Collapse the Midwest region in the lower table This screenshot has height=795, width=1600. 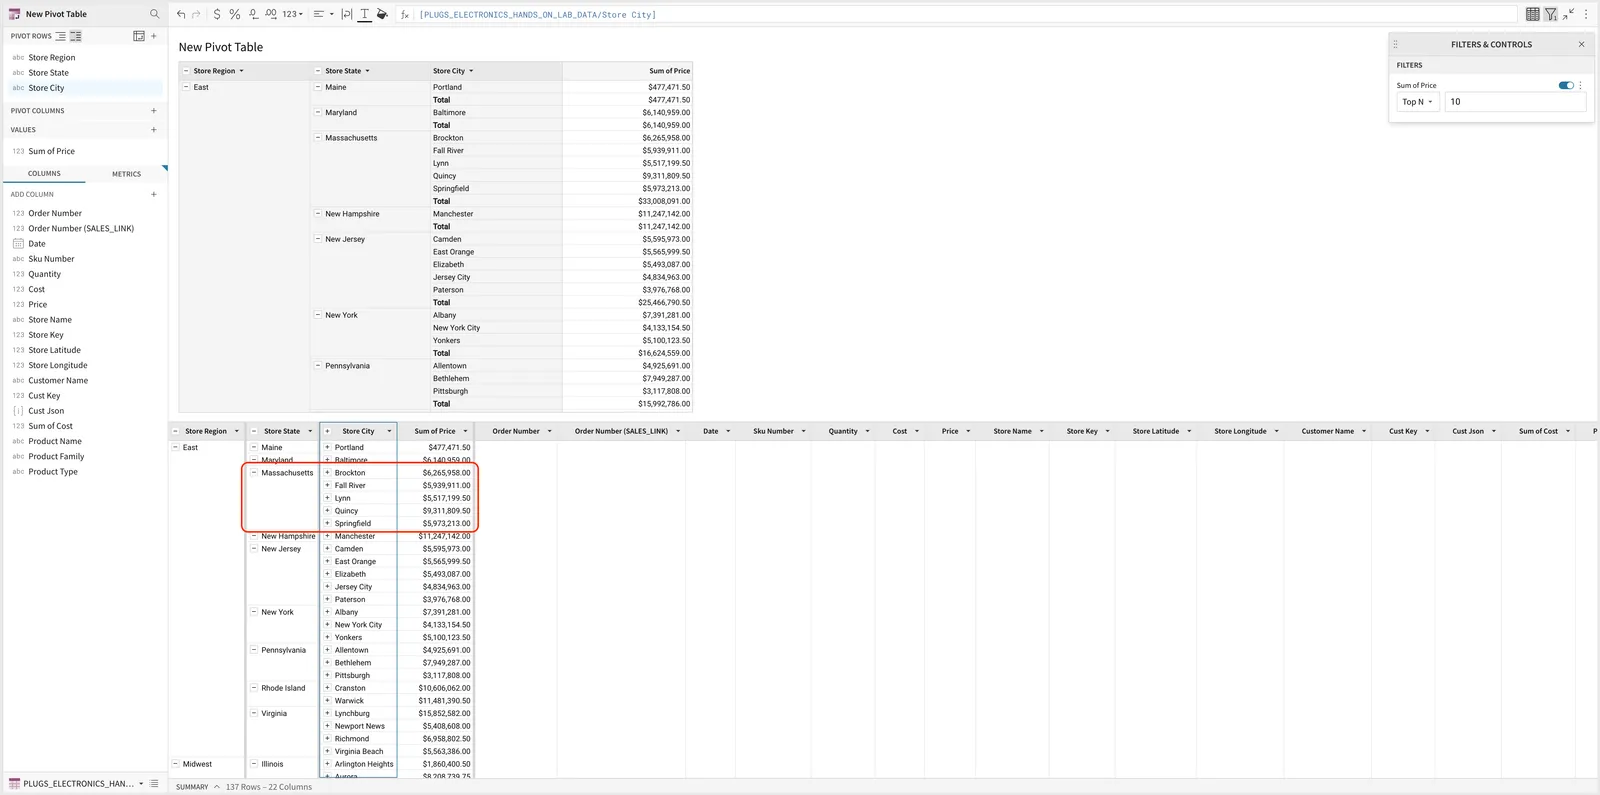(x=175, y=764)
